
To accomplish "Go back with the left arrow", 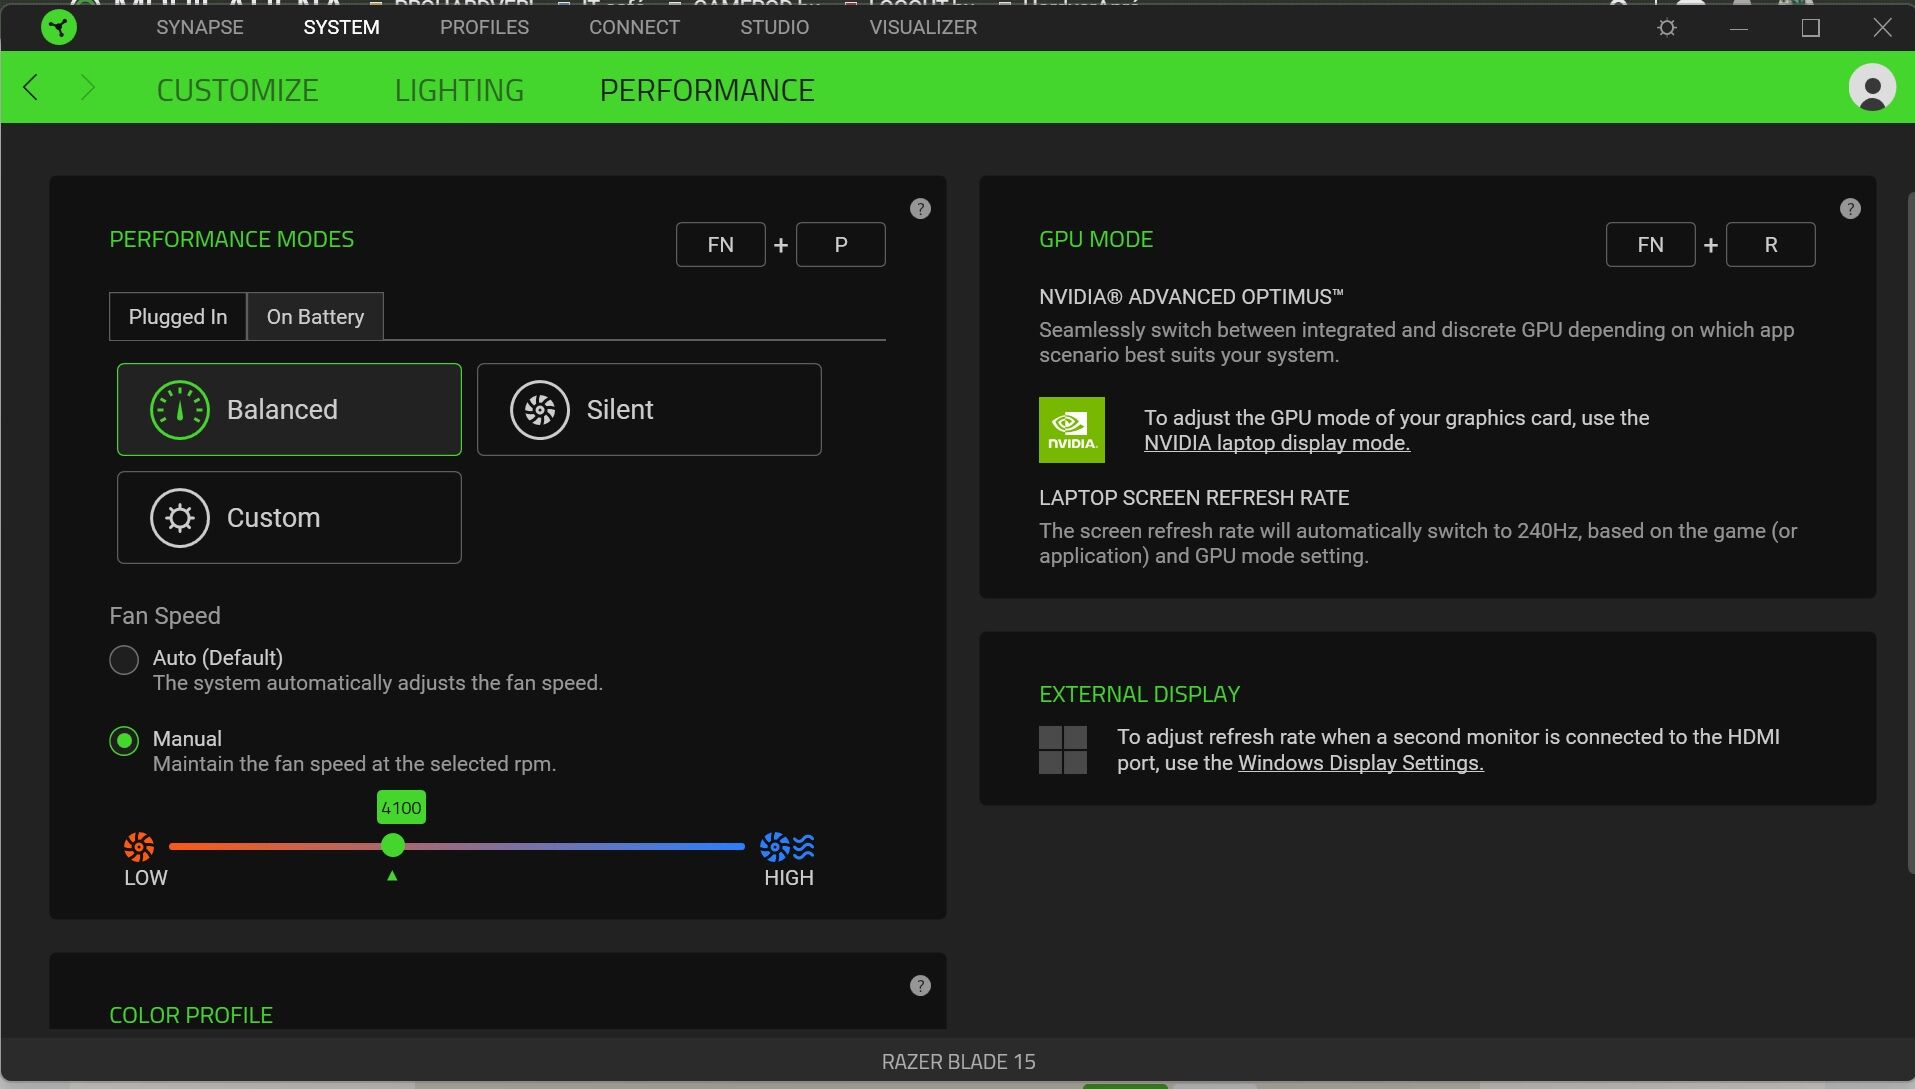I will 30,88.
